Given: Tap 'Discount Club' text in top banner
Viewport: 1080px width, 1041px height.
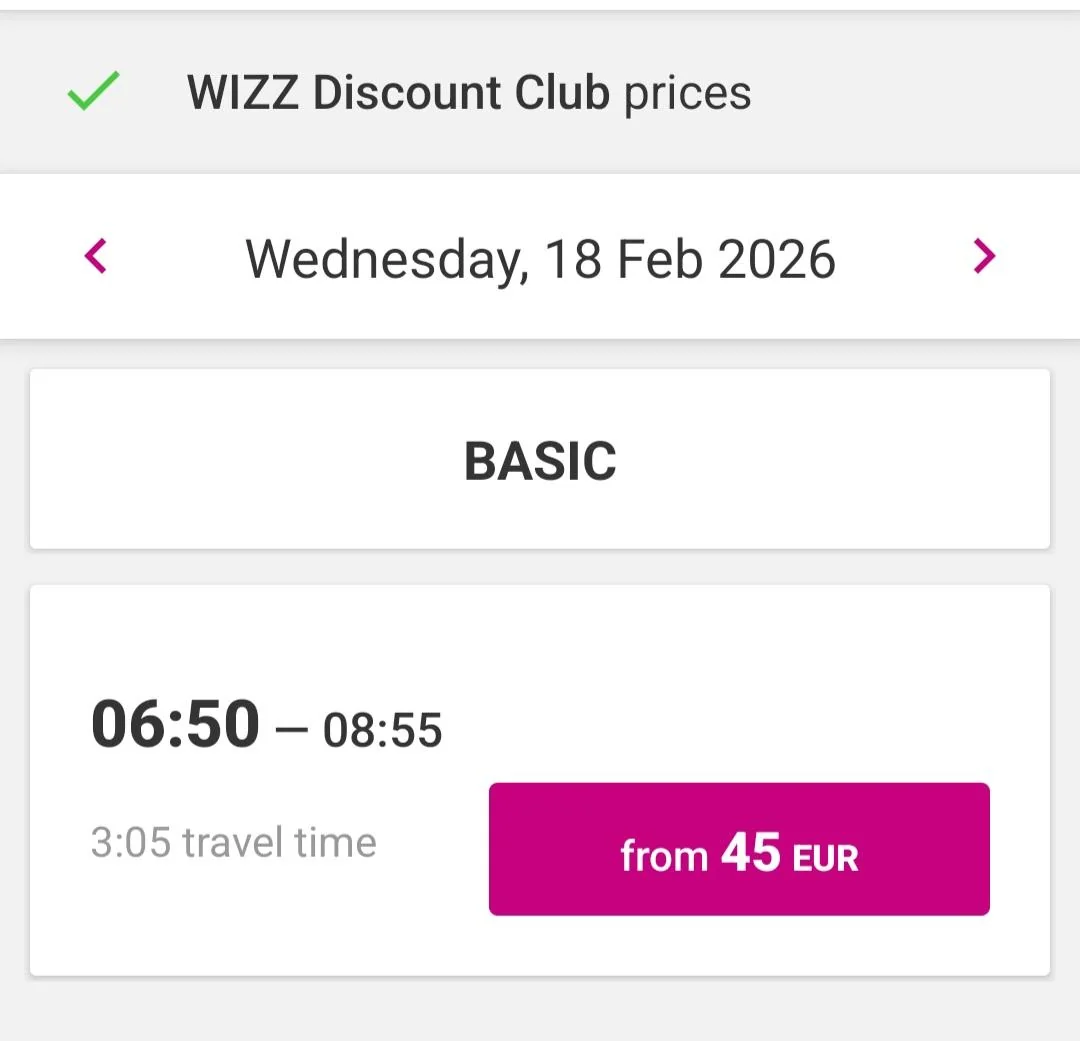Looking at the screenshot, I should pyautogui.click(x=461, y=93).
